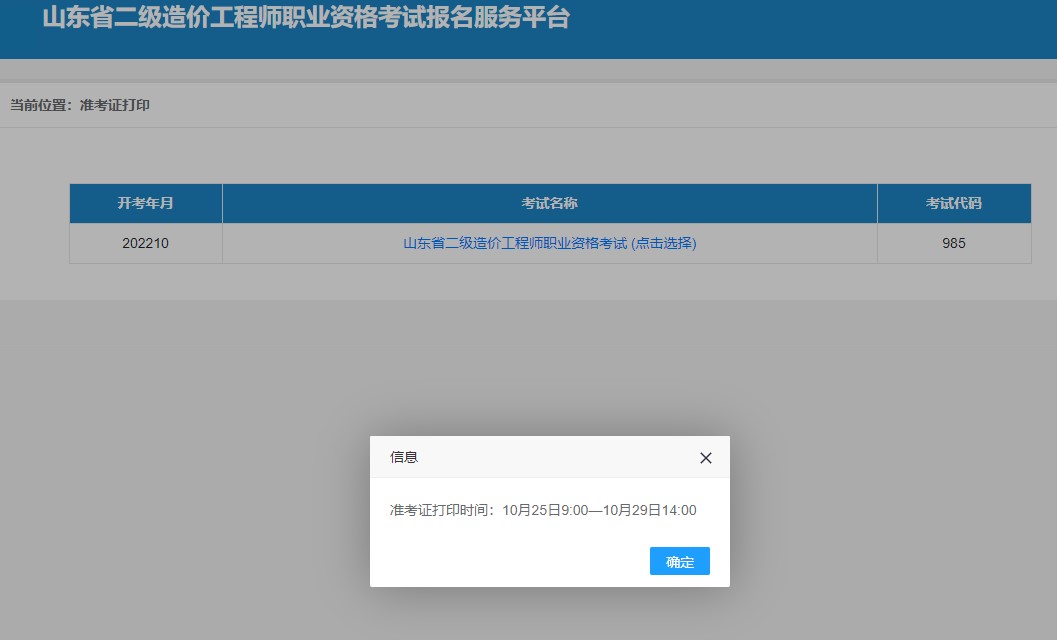Click the 信息 dialog title text
Viewport: 1057px width, 640px height.
(x=404, y=457)
